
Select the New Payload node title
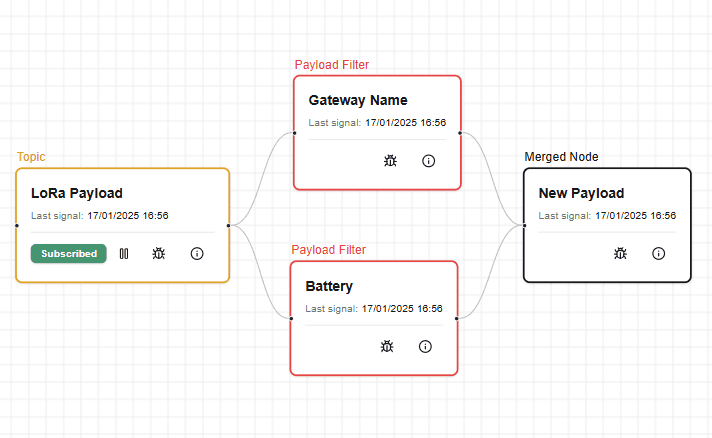[581, 193]
